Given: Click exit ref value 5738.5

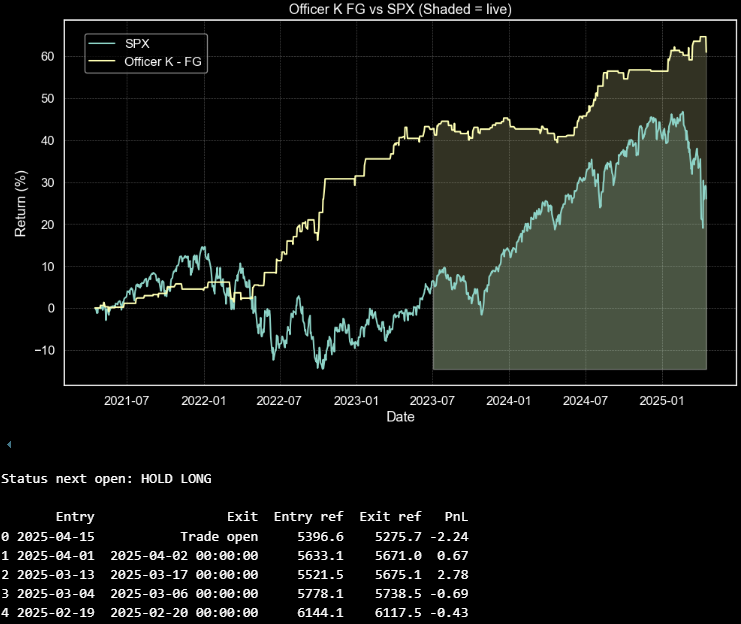Looking at the screenshot, I should 398,594.
